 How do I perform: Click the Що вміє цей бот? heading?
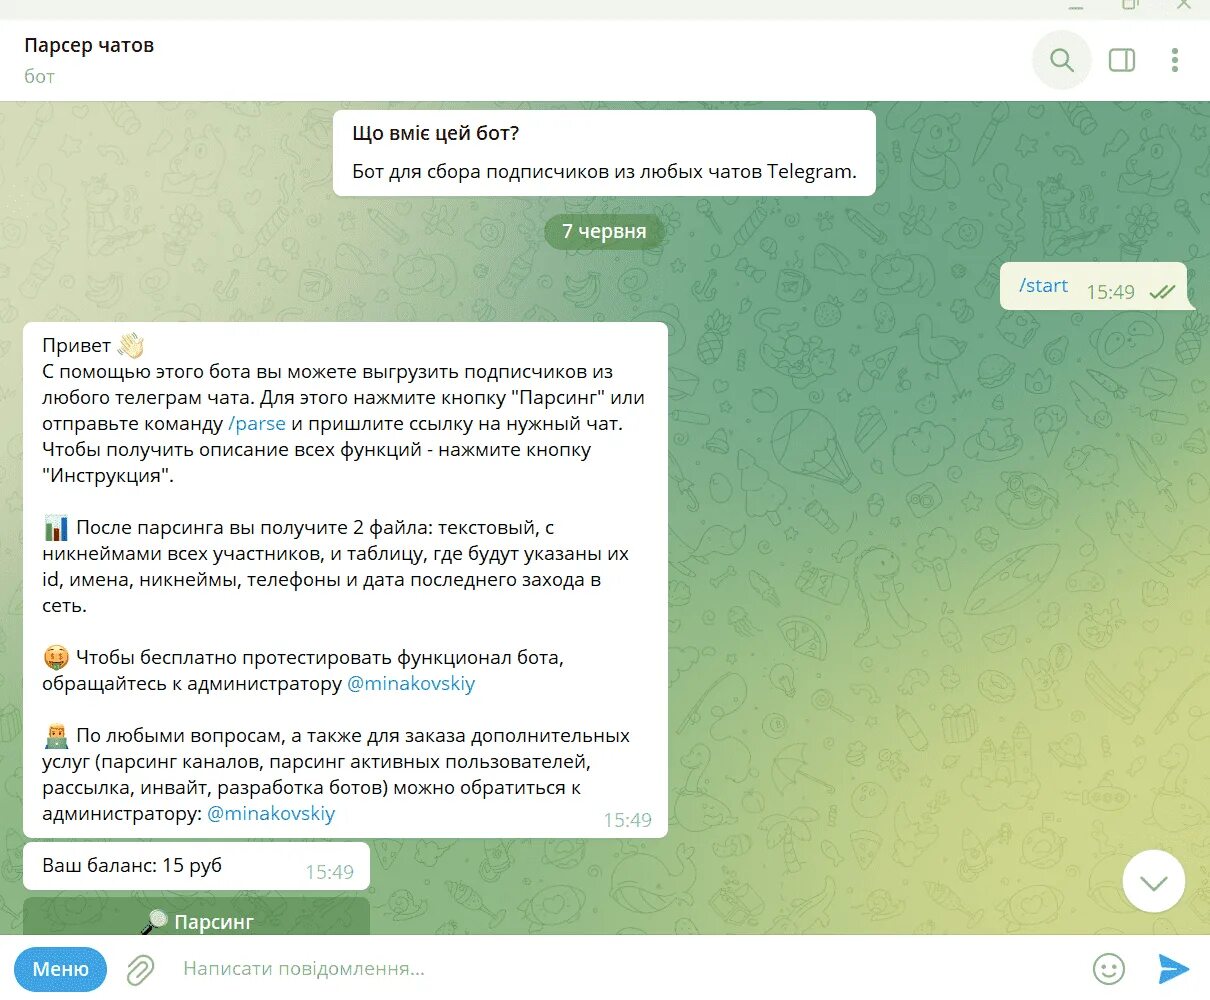pos(435,133)
